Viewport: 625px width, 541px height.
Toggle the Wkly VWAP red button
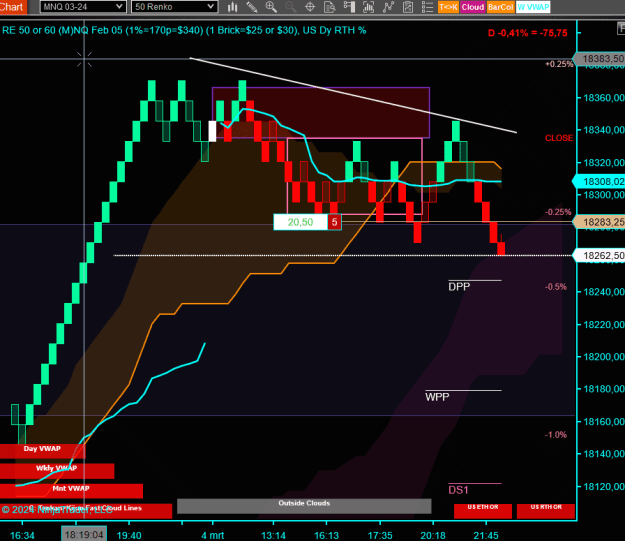(57, 471)
